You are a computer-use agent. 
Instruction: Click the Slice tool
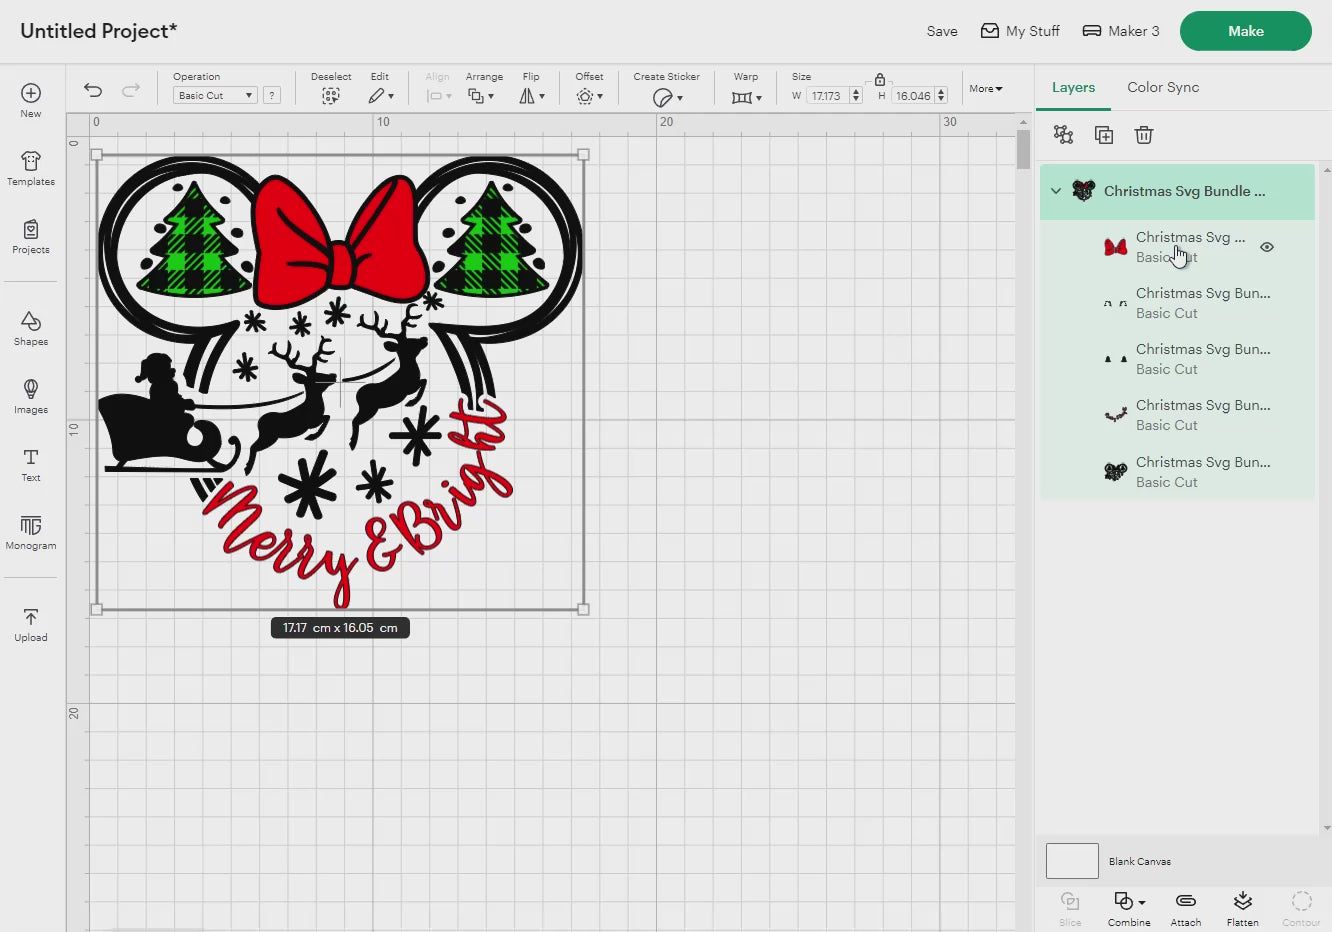[1070, 908]
